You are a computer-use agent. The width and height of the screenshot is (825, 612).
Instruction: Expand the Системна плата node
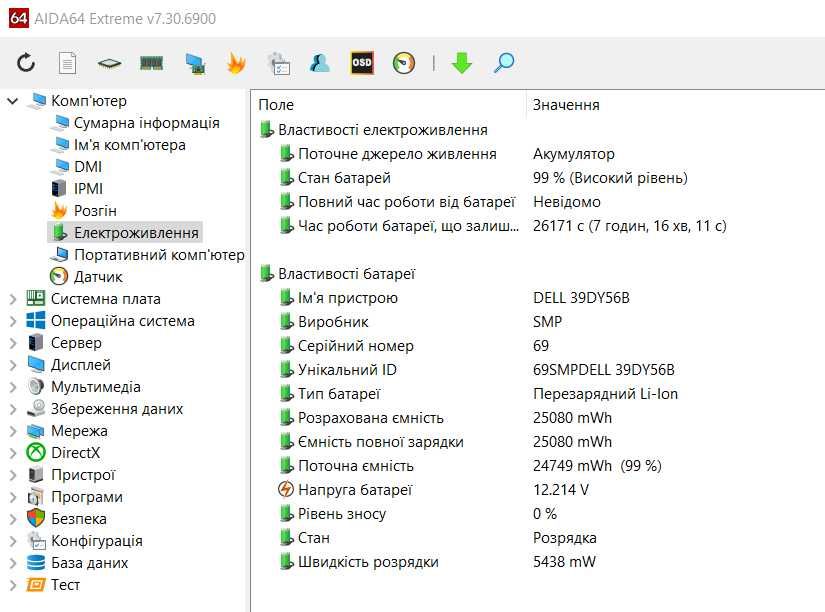click(13, 299)
